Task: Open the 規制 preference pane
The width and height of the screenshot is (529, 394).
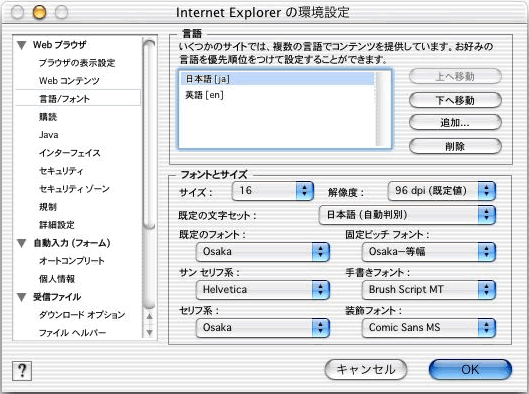Action: tap(48, 207)
